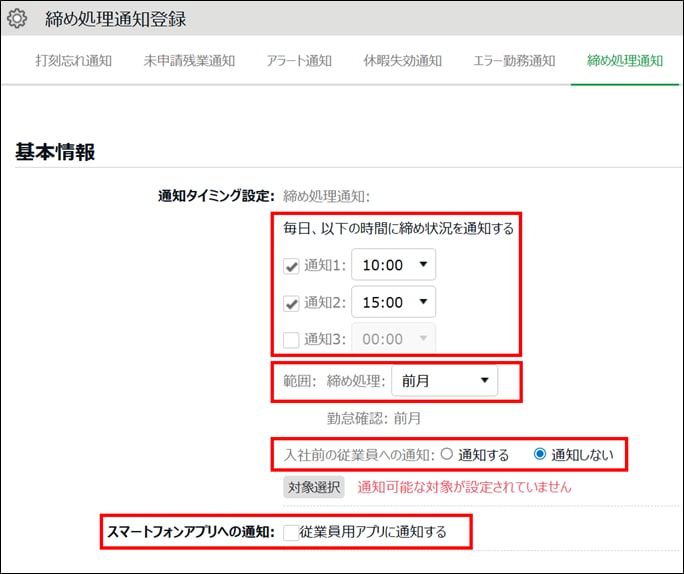Expand the 通知2 time dropdown showing 15:00
This screenshot has width=684, height=574.
[x=393, y=302]
